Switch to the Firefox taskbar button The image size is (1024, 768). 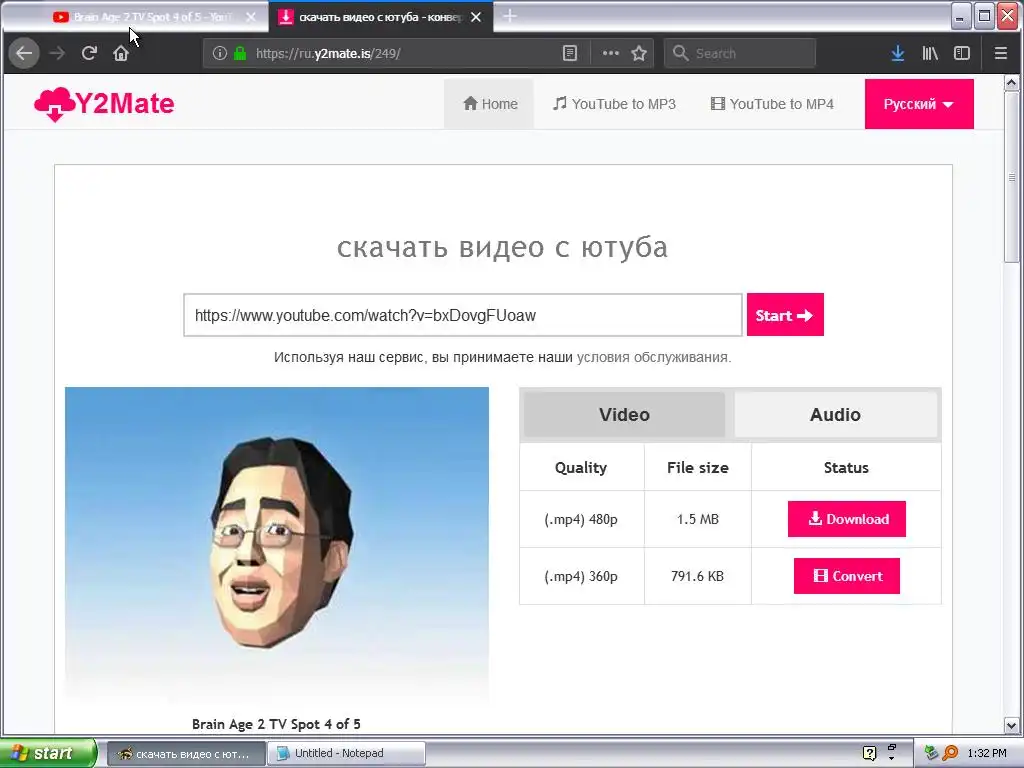(186, 754)
